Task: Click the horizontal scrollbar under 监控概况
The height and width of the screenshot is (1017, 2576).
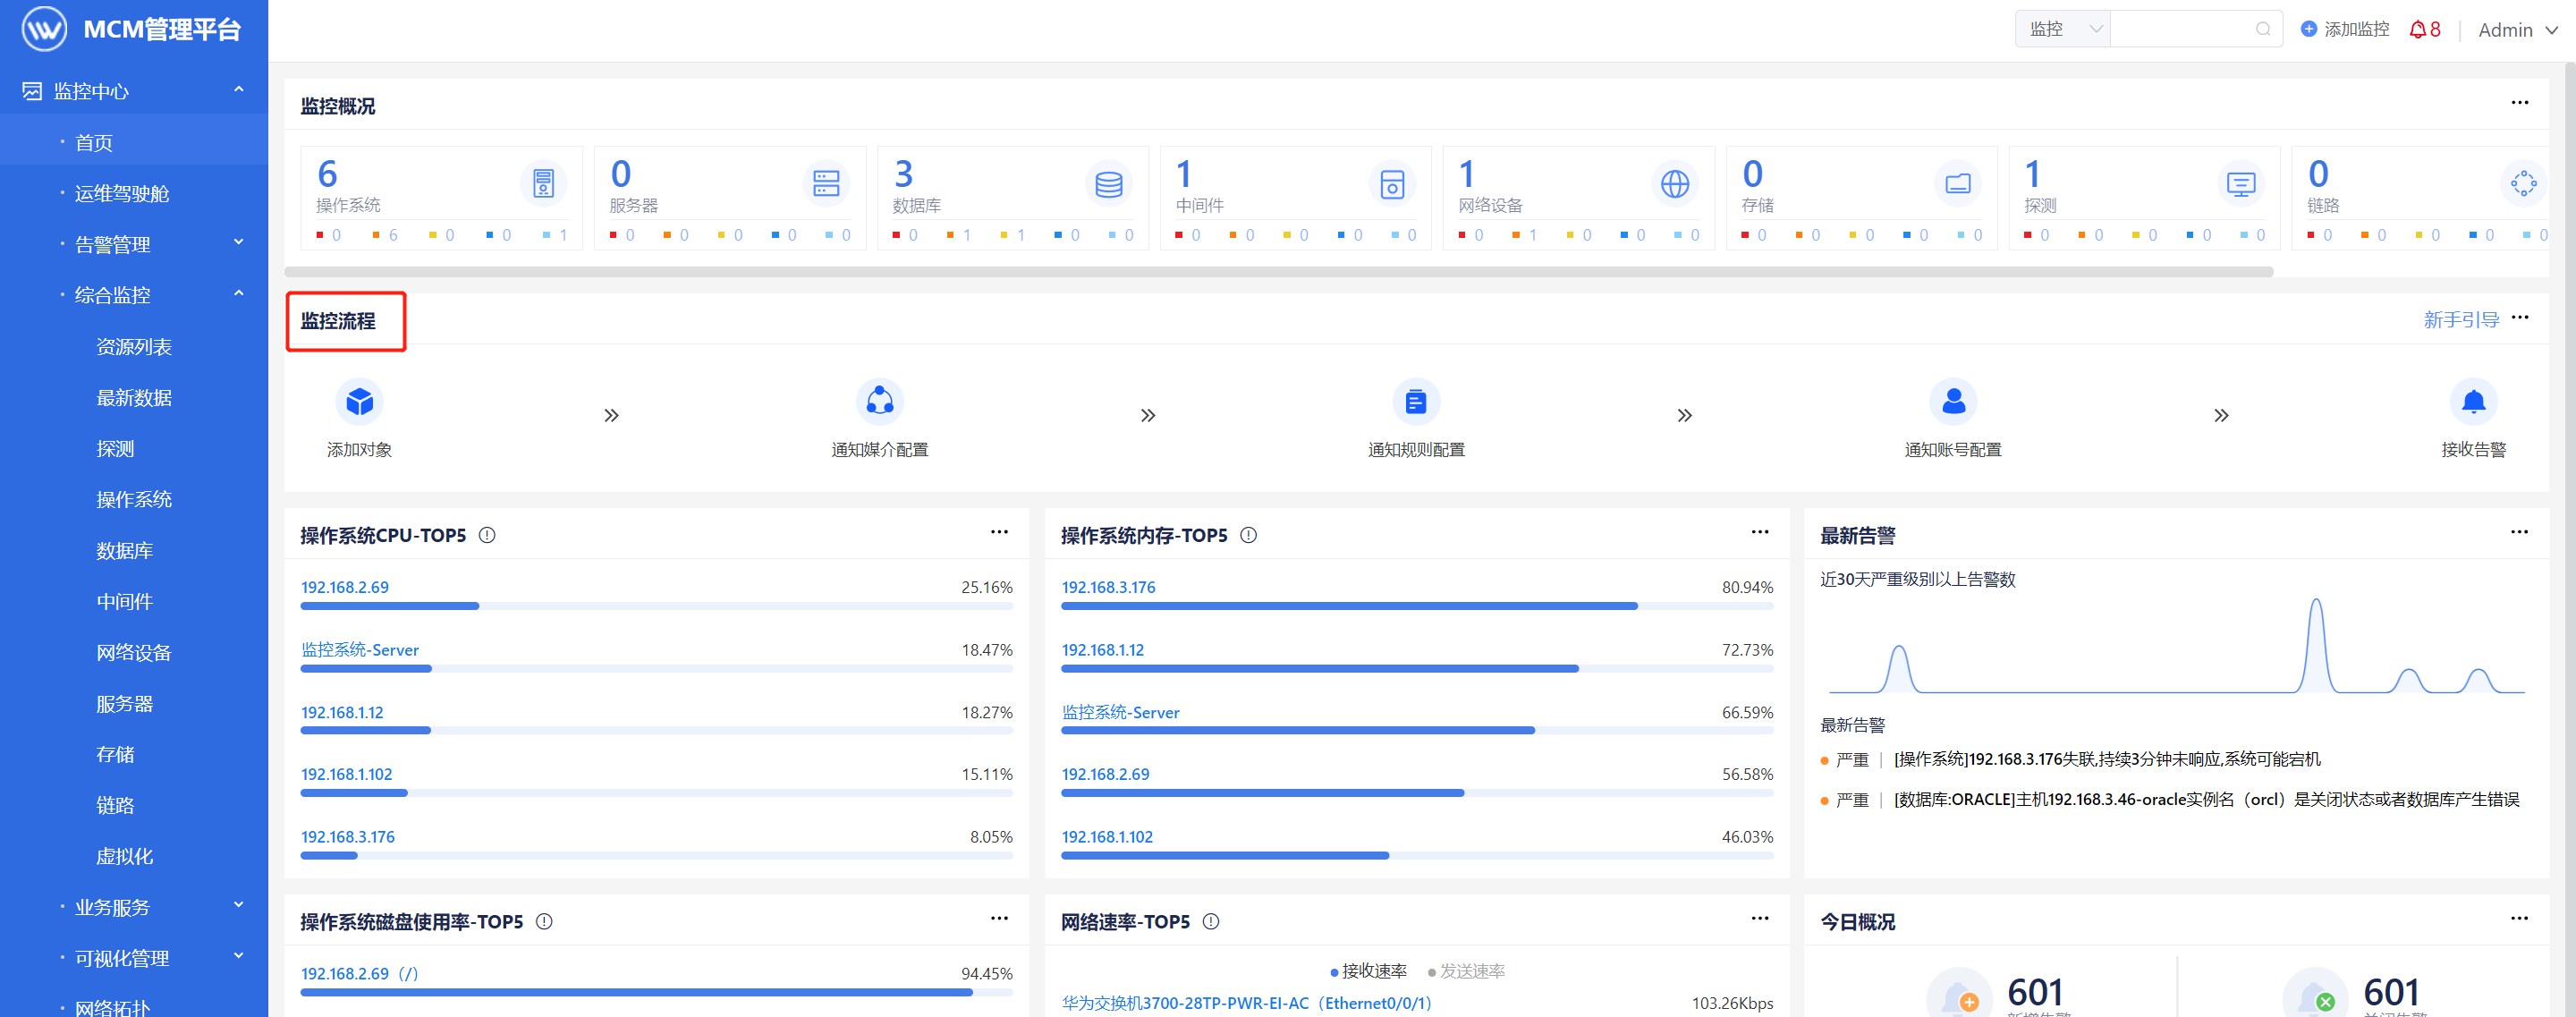Action: [x=1278, y=271]
